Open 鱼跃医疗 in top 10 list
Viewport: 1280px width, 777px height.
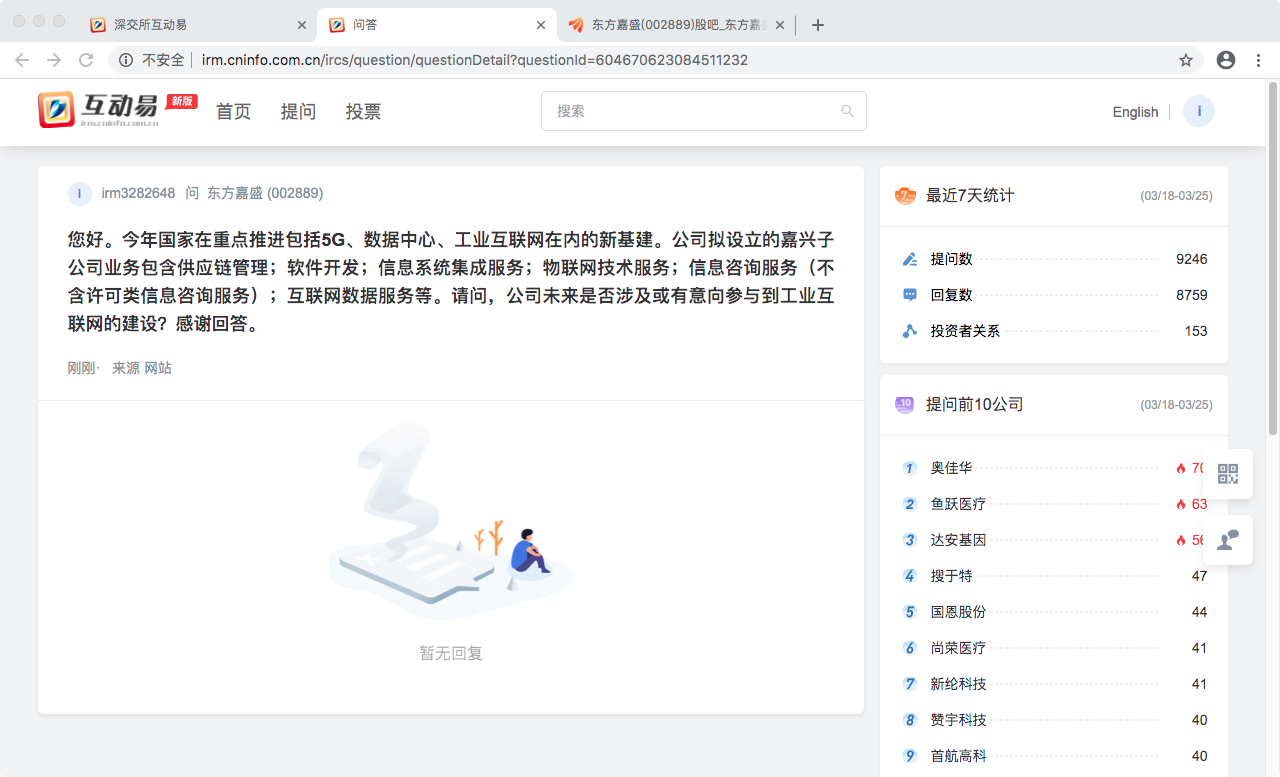959,504
